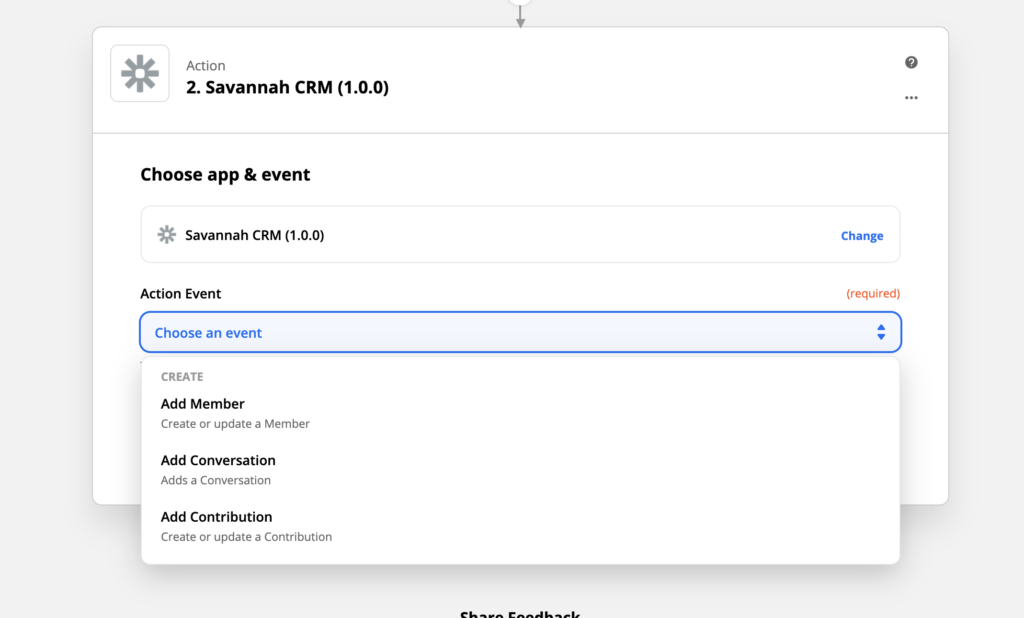Click the step title 2. Savannah CRM (1.0.0)
This screenshot has width=1024, height=618.
click(287, 88)
